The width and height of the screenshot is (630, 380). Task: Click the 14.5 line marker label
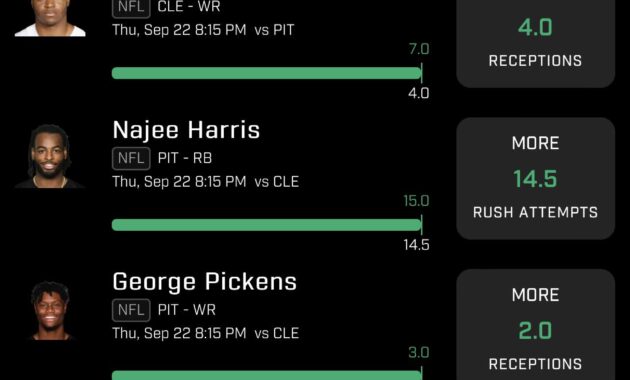pyautogui.click(x=416, y=245)
